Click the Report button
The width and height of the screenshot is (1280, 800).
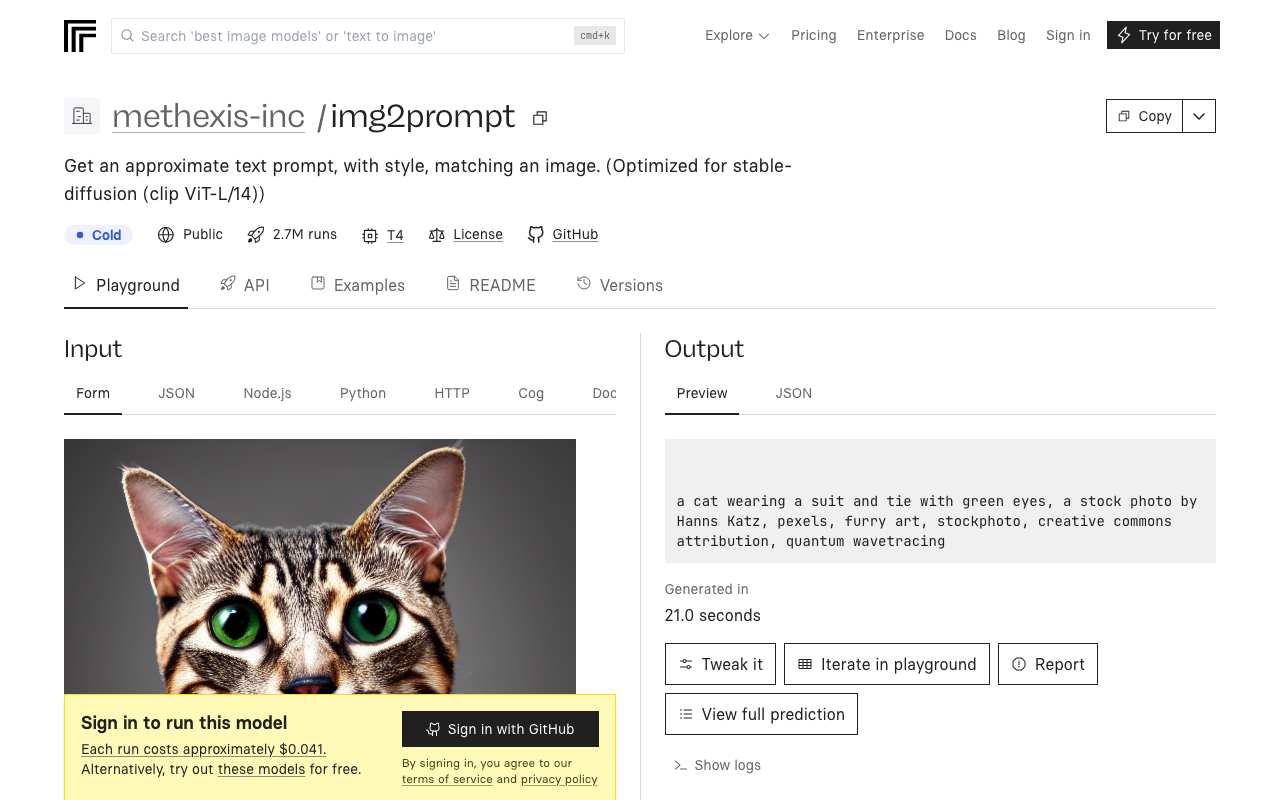[x=1047, y=664]
